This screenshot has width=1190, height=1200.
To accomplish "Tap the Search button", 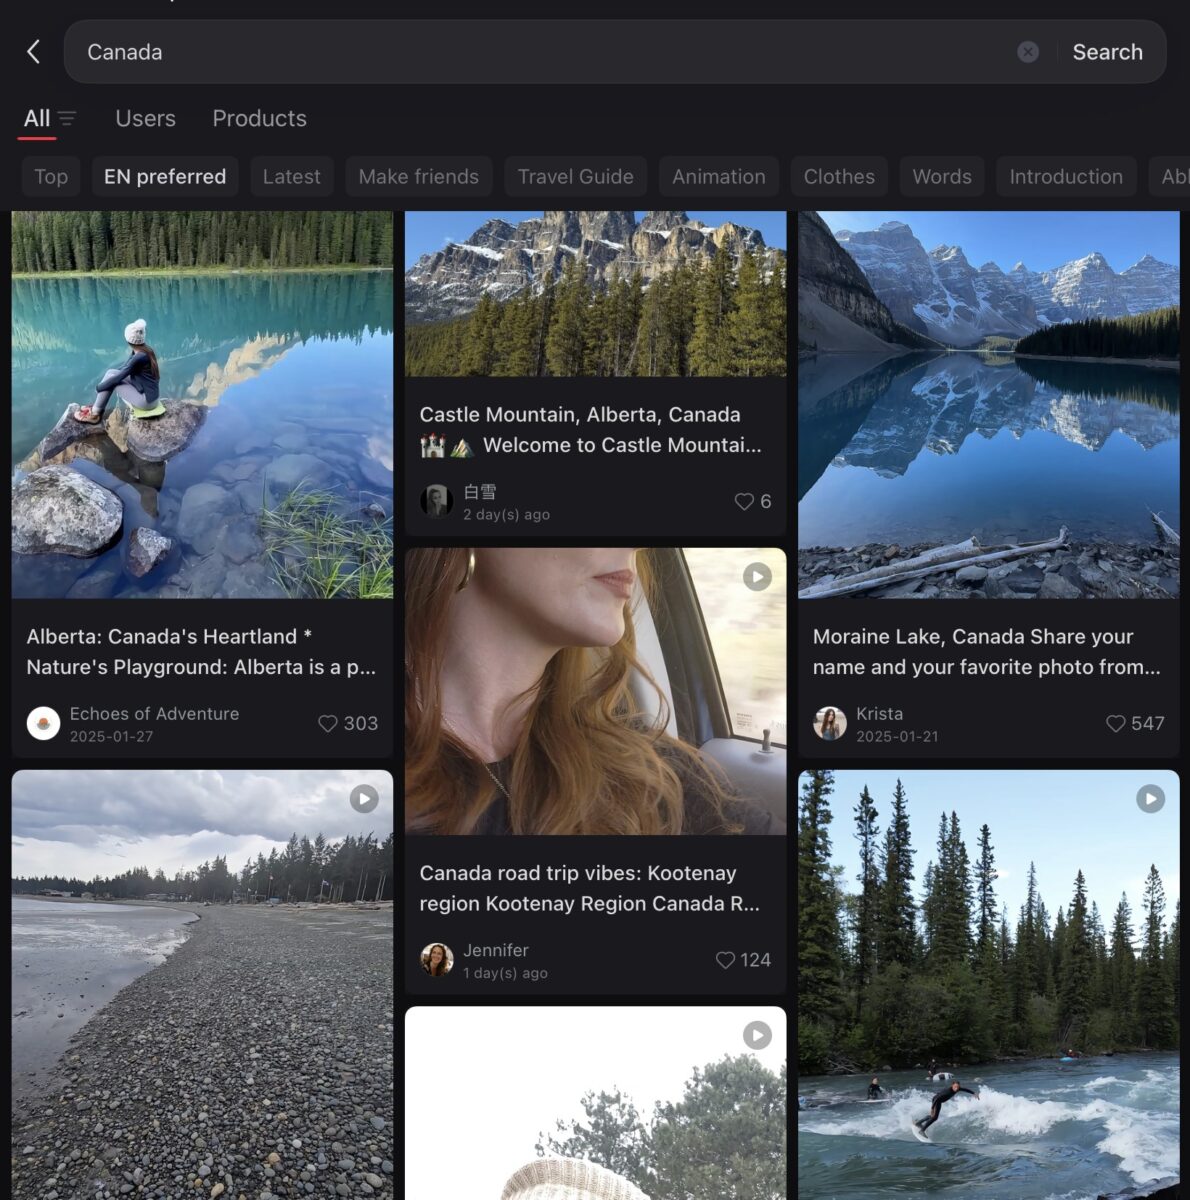I will pos(1107,52).
